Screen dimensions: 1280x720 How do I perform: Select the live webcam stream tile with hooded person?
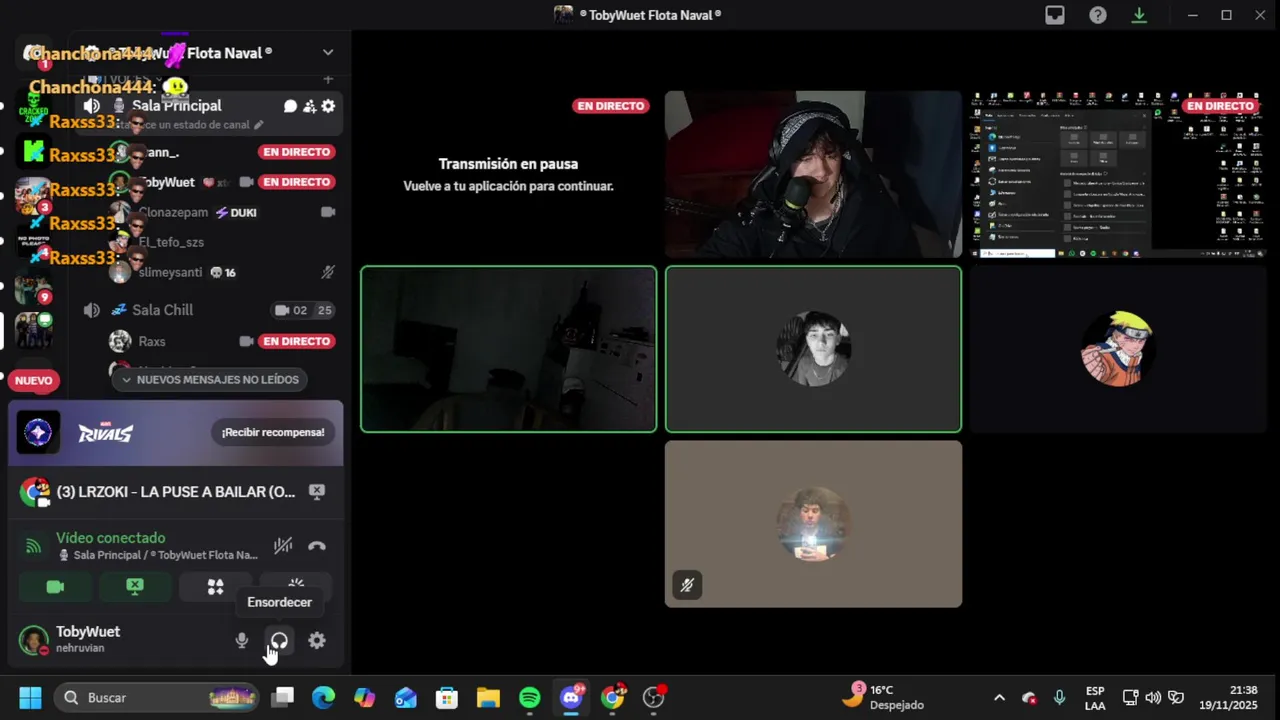[x=813, y=174]
